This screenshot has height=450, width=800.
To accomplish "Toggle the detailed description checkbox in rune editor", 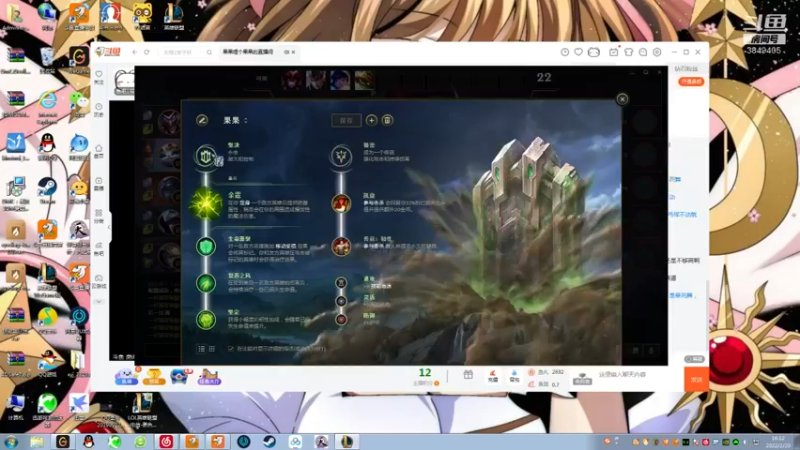I will pyautogui.click(x=231, y=349).
